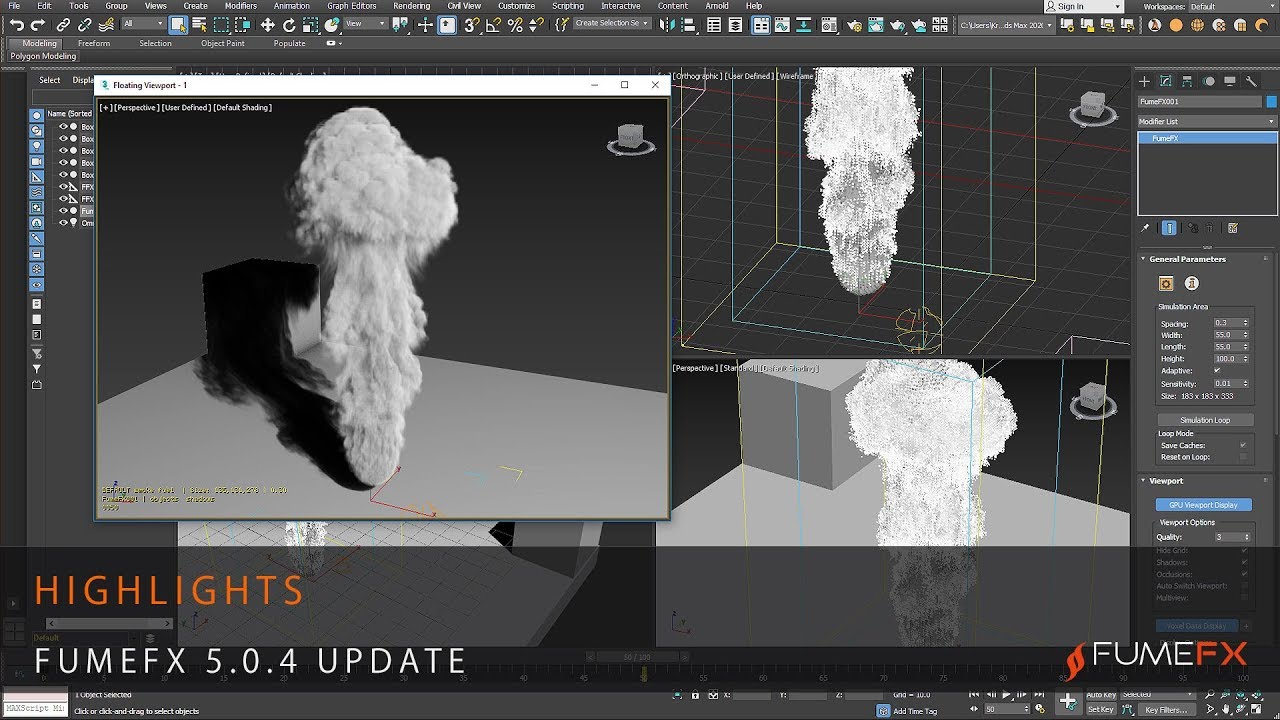Open the Rendering menu

click(411, 6)
